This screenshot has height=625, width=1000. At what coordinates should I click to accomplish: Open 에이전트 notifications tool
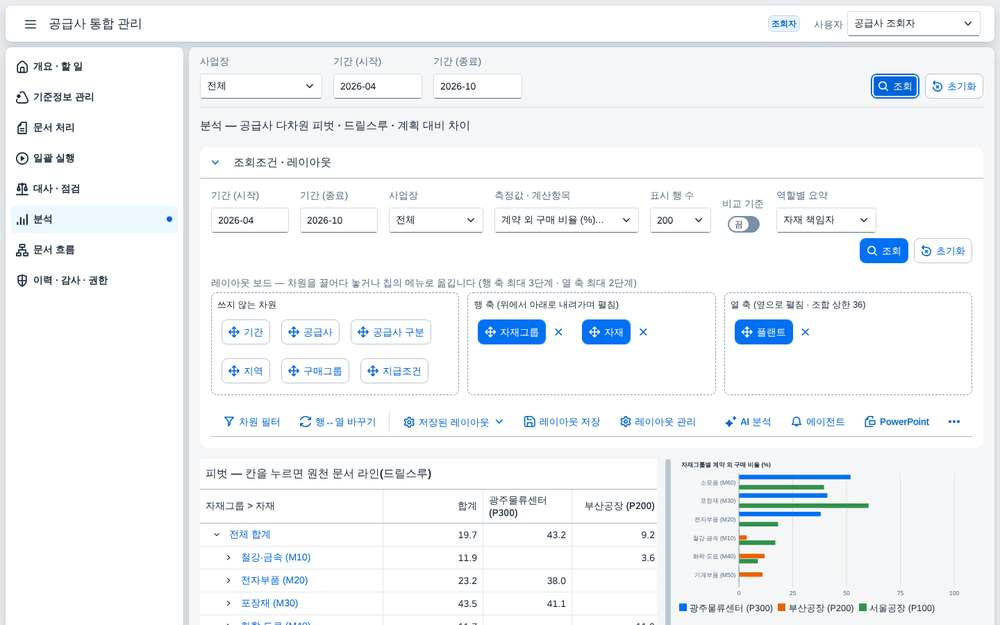click(818, 422)
